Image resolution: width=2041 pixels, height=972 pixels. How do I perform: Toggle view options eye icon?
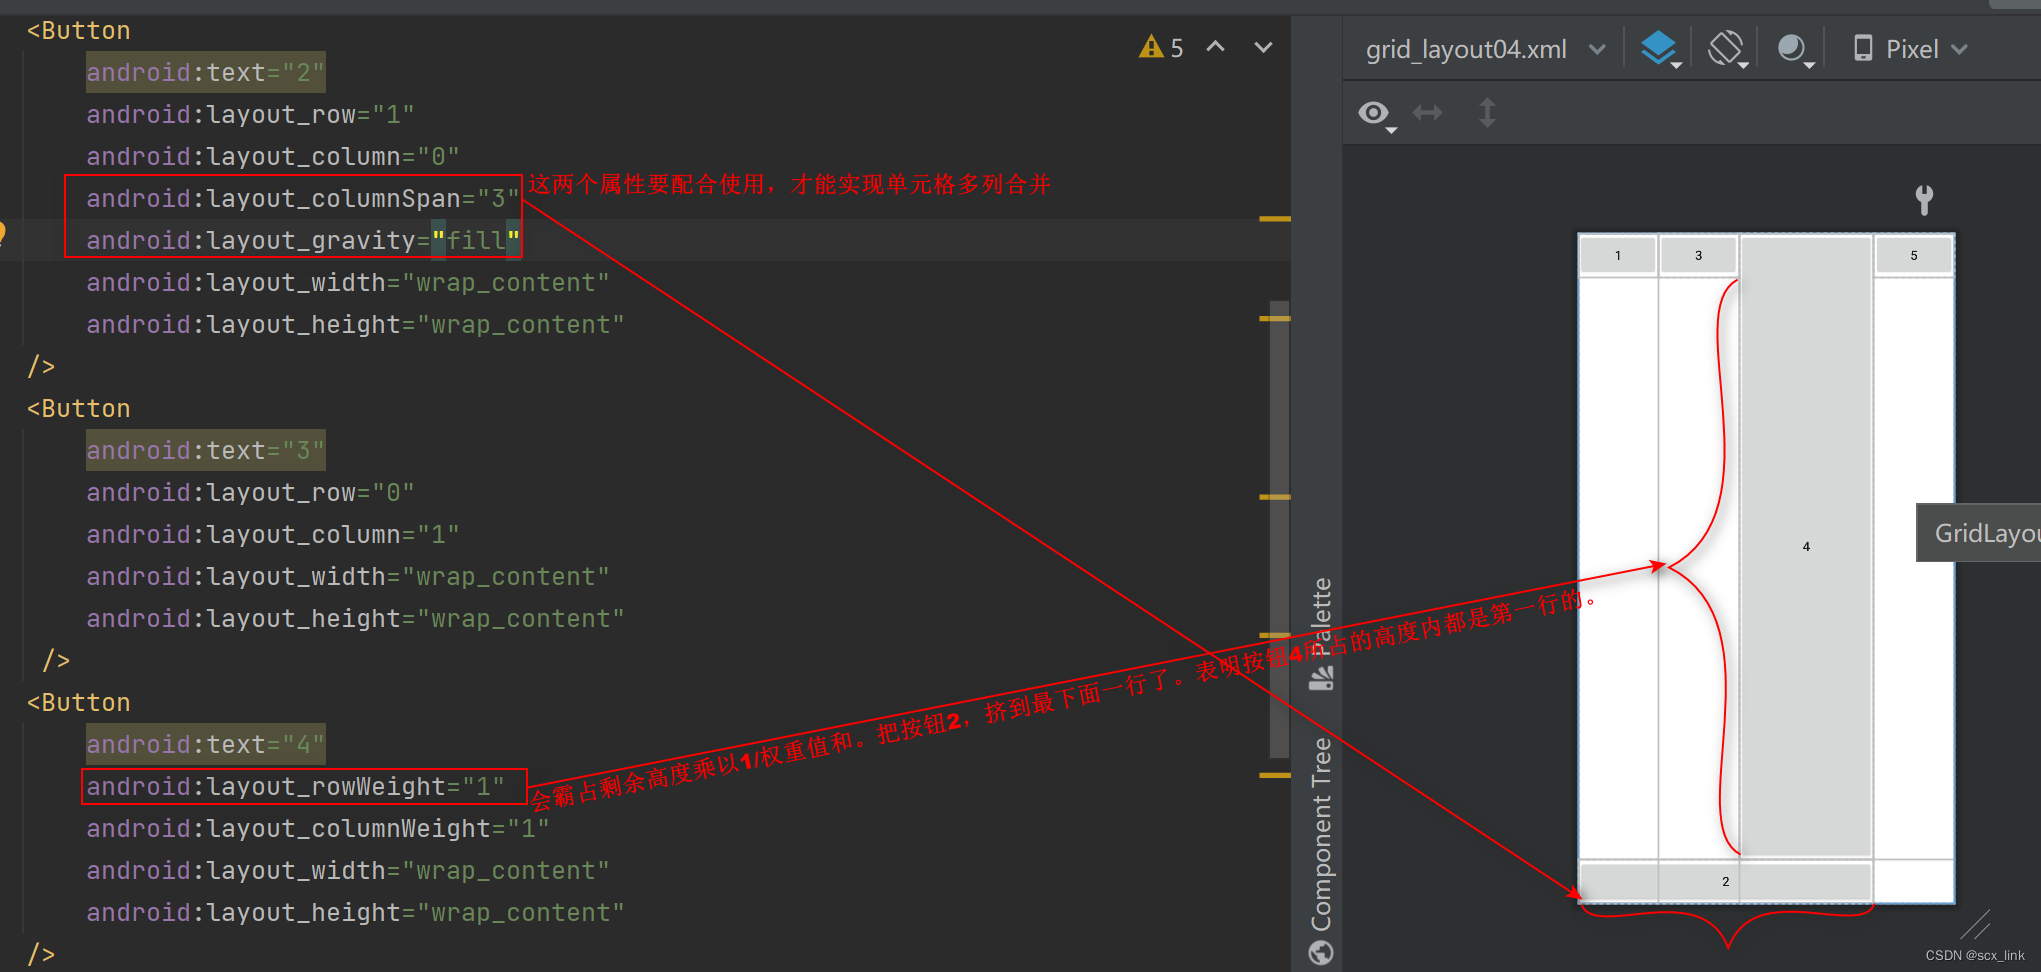tap(1375, 114)
